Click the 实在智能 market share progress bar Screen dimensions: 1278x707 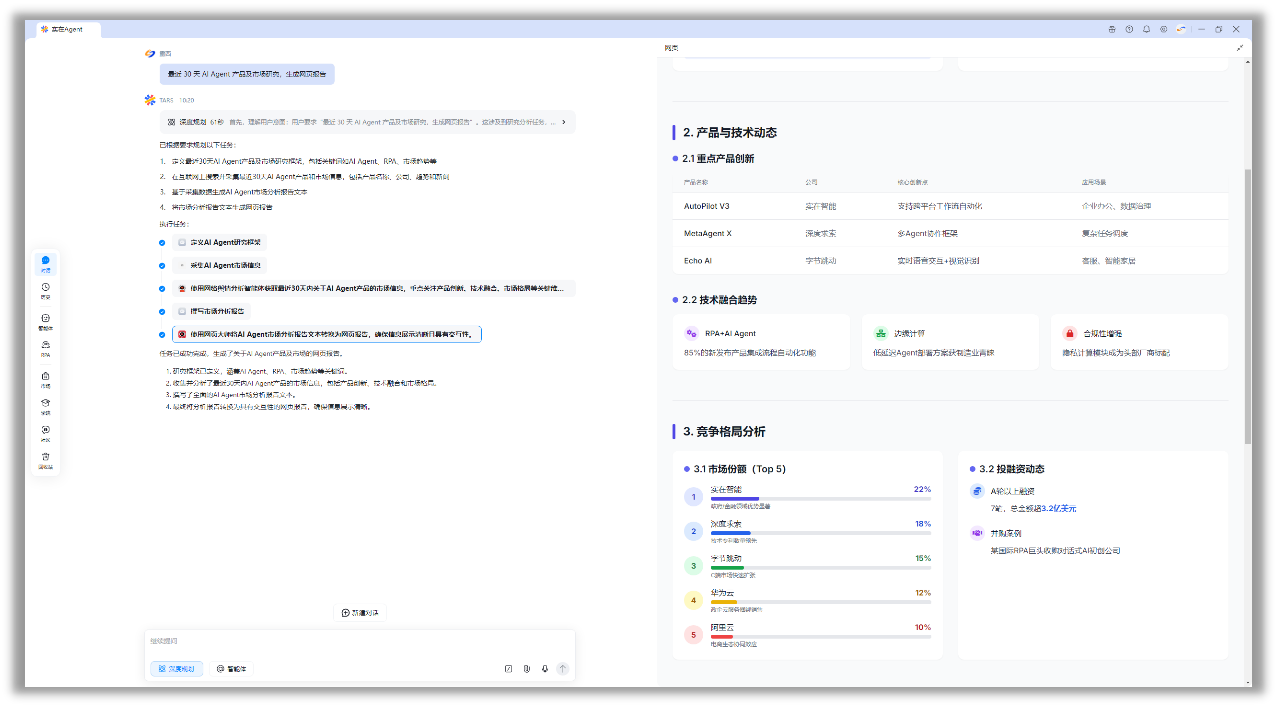pyautogui.click(x=820, y=498)
